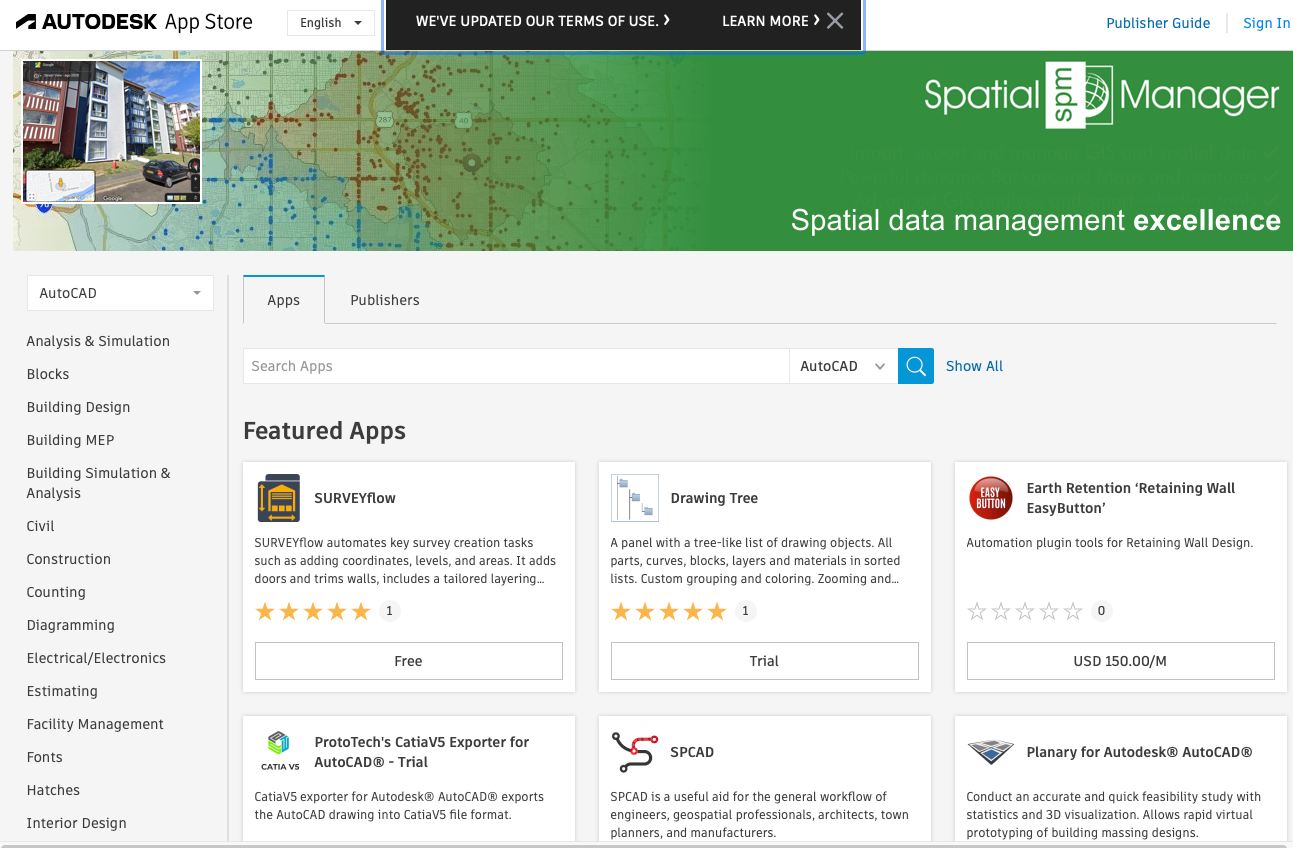This screenshot has width=1293, height=848.
Task: Select the Civil category
Action: (x=41, y=526)
